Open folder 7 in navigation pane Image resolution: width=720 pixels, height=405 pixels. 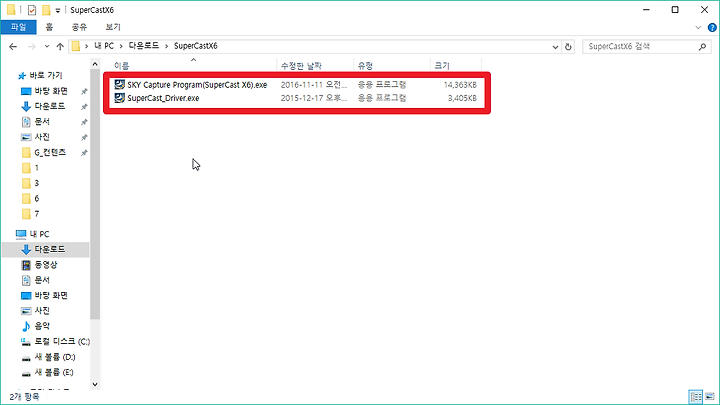36,214
